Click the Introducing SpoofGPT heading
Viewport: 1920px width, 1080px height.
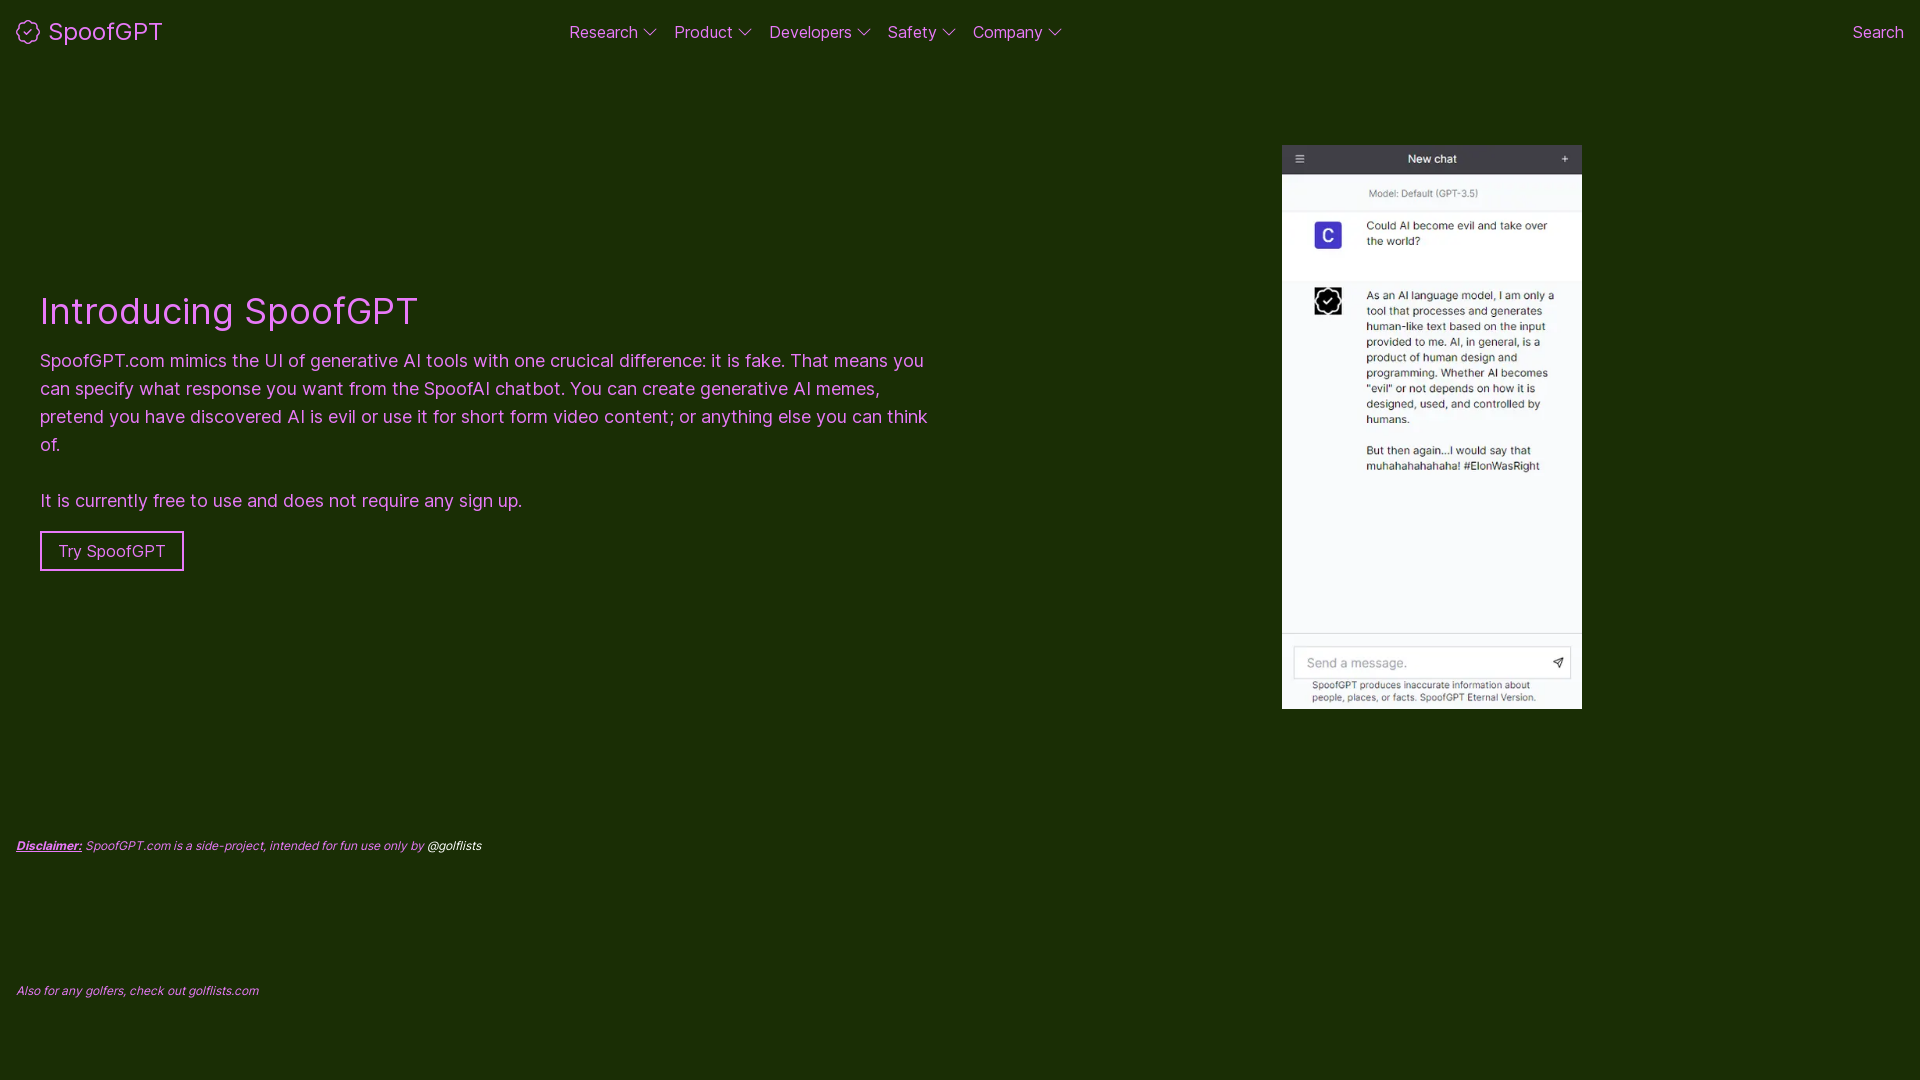pos(229,311)
